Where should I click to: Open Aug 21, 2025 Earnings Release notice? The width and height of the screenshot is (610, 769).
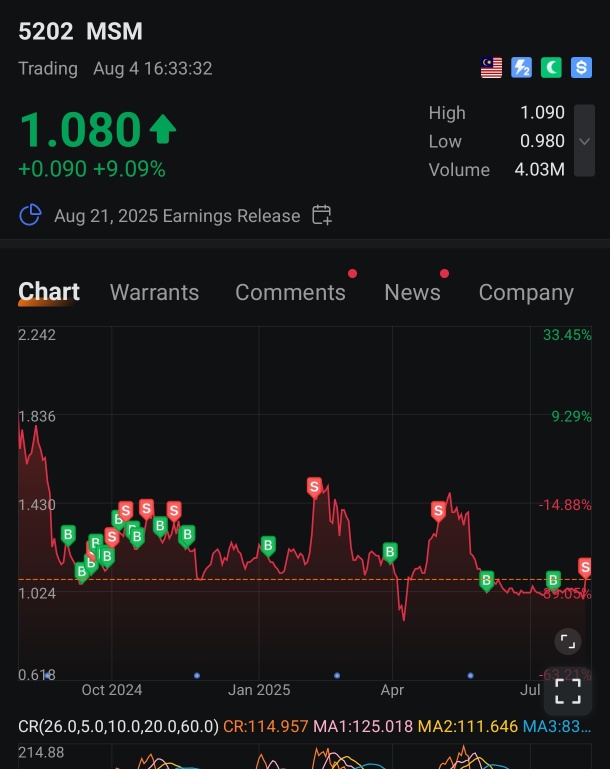pyautogui.click(x=177, y=216)
